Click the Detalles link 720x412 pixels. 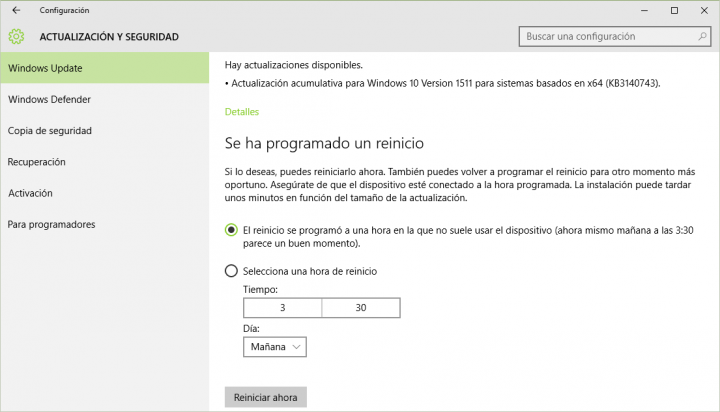[x=242, y=112]
